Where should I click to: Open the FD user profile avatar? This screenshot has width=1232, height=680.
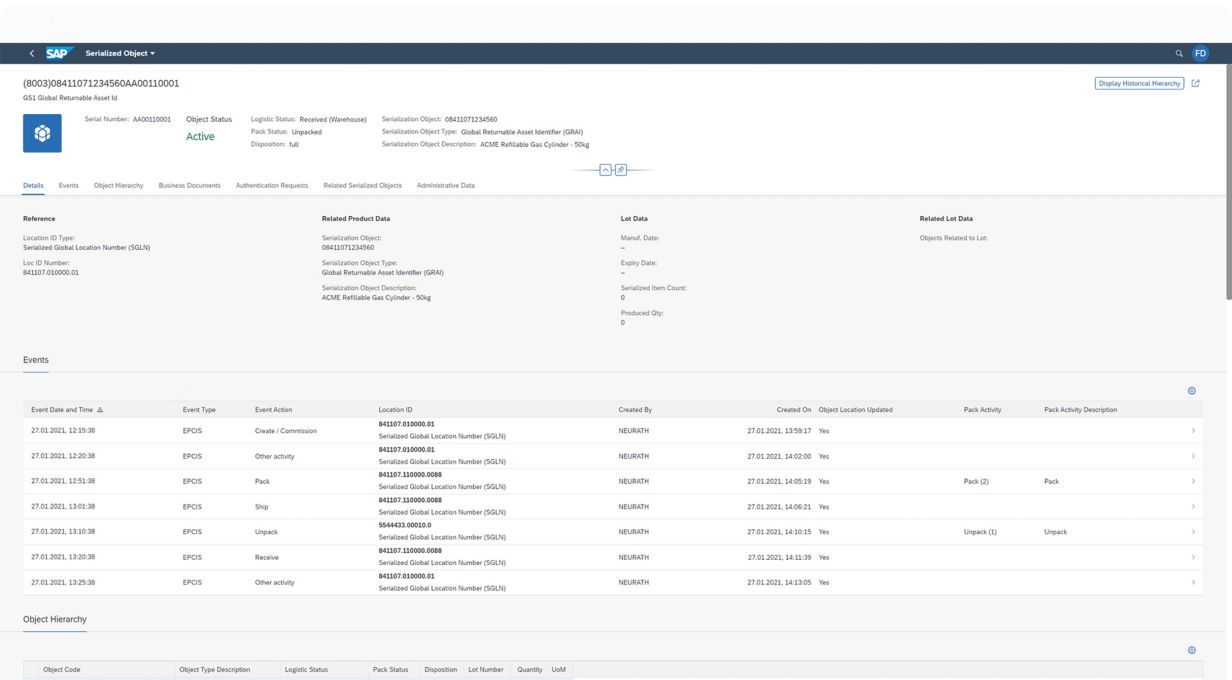pyautogui.click(x=1200, y=54)
